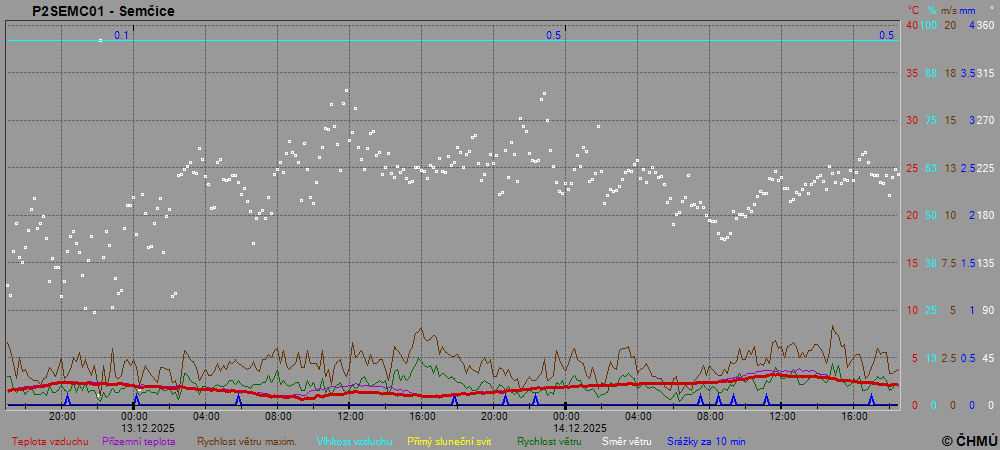Select the white Směr větru legend label

624,441
